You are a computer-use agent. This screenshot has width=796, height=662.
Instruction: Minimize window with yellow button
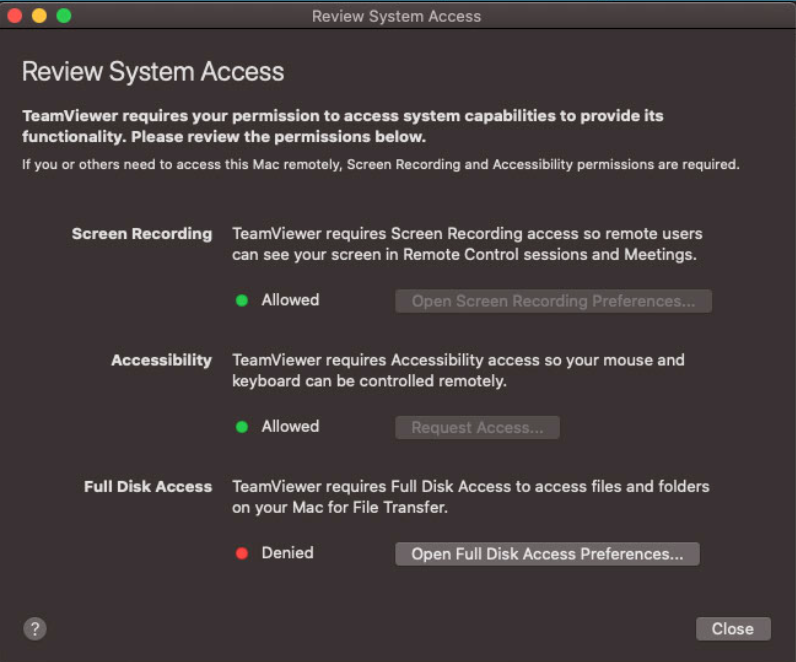pos(39,16)
